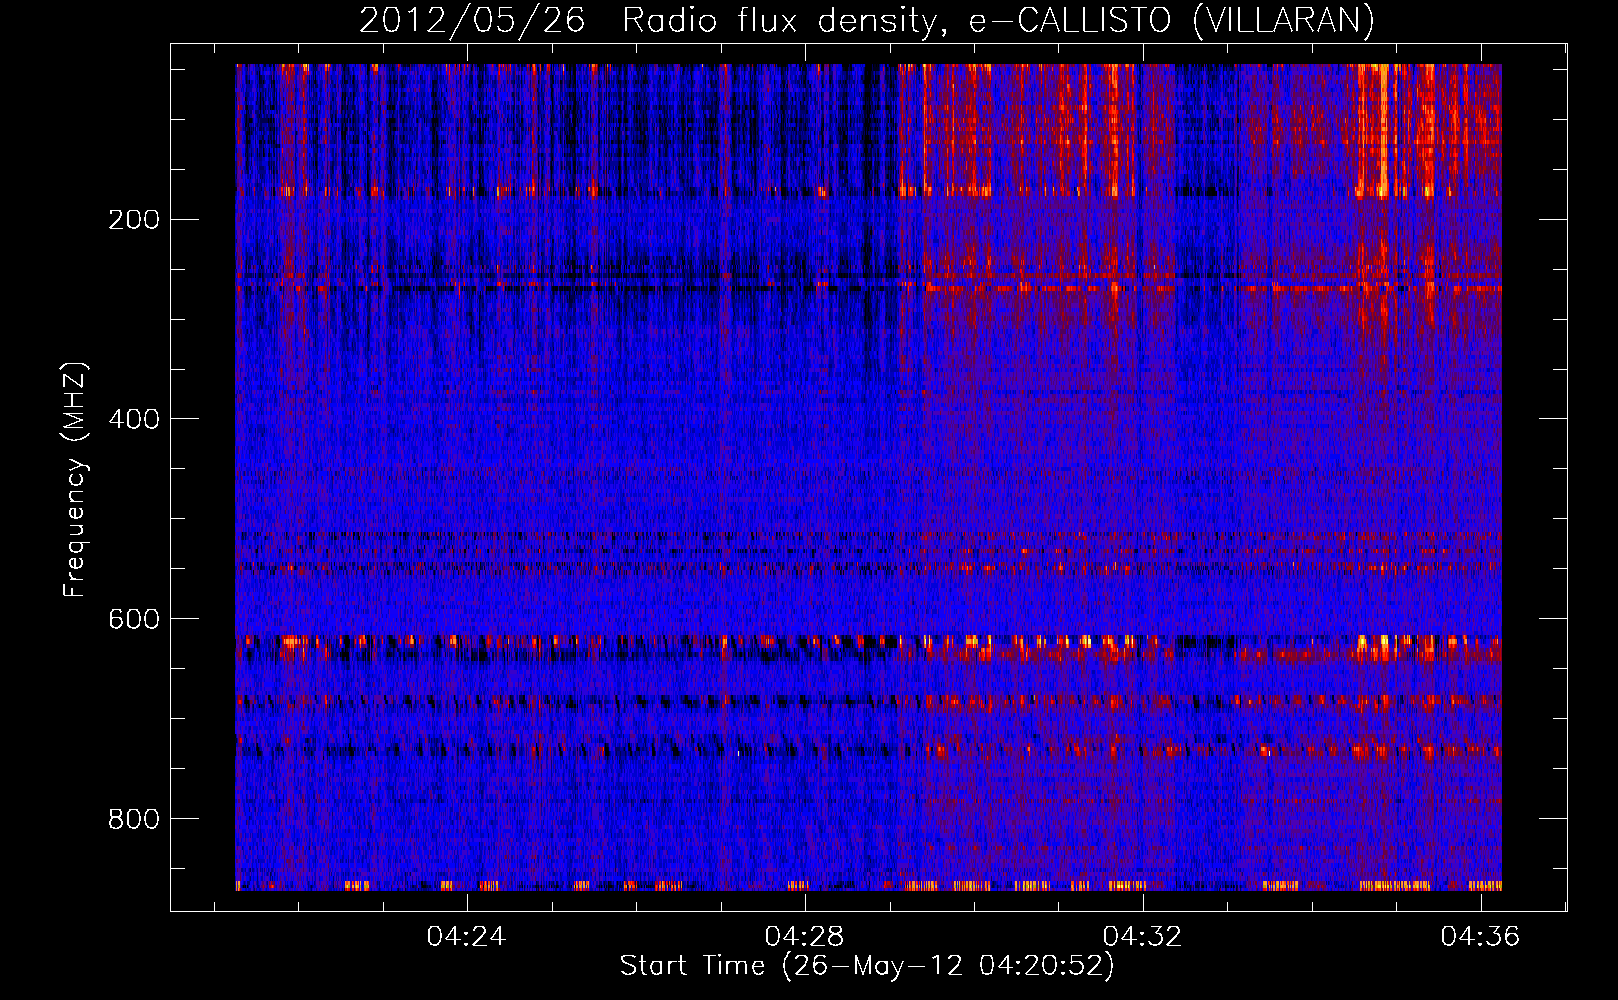Click the plot title 'Radio flux density, e-CALLISTO (VILLARAN)'
The height and width of the screenshot is (1000, 1618).
pos(998,21)
